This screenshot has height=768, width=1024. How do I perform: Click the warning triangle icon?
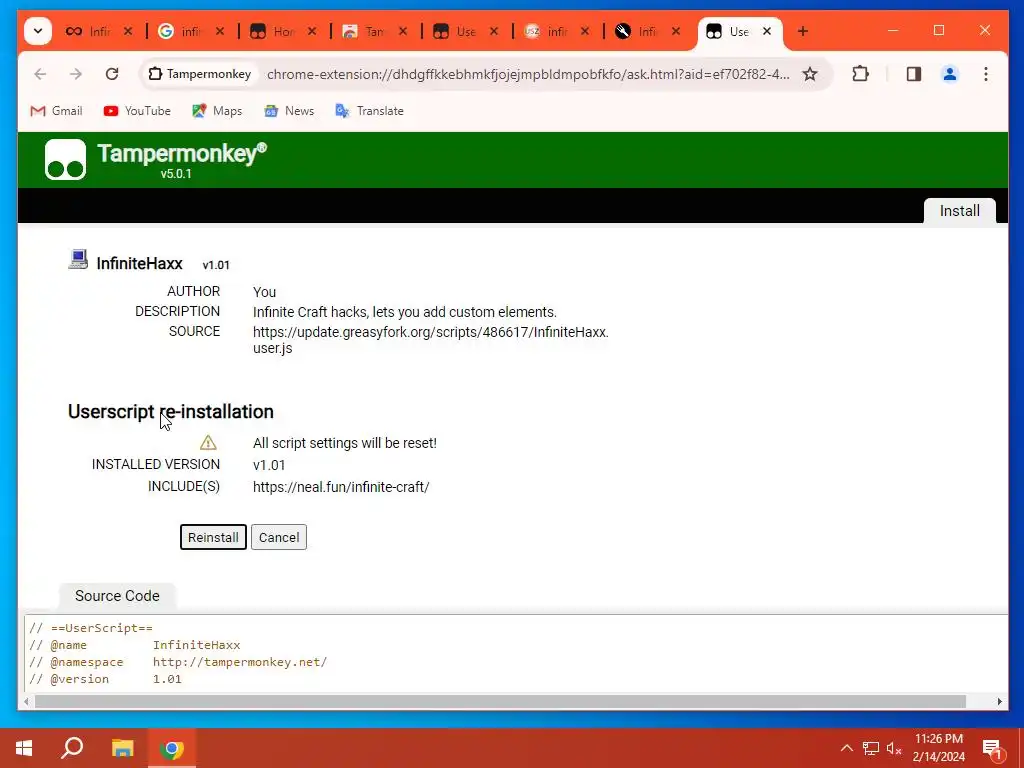[x=208, y=443]
